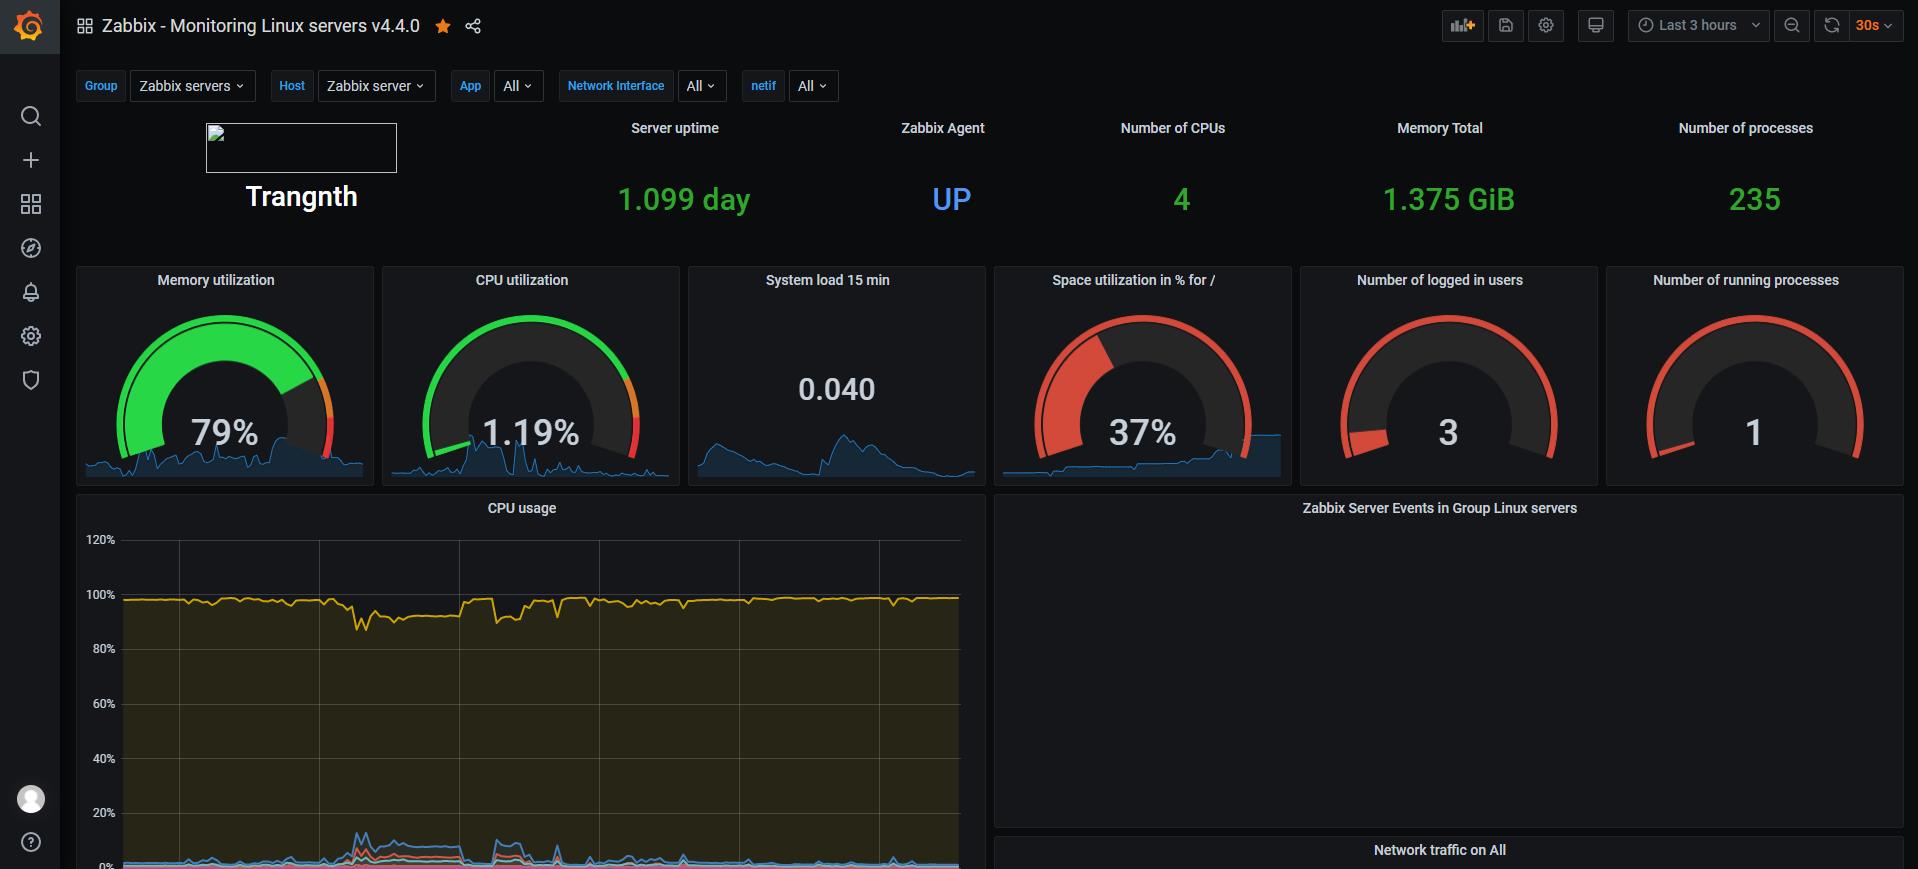Click the Number of processes panel title
Viewport: 1918px width, 869px height.
coord(1746,128)
